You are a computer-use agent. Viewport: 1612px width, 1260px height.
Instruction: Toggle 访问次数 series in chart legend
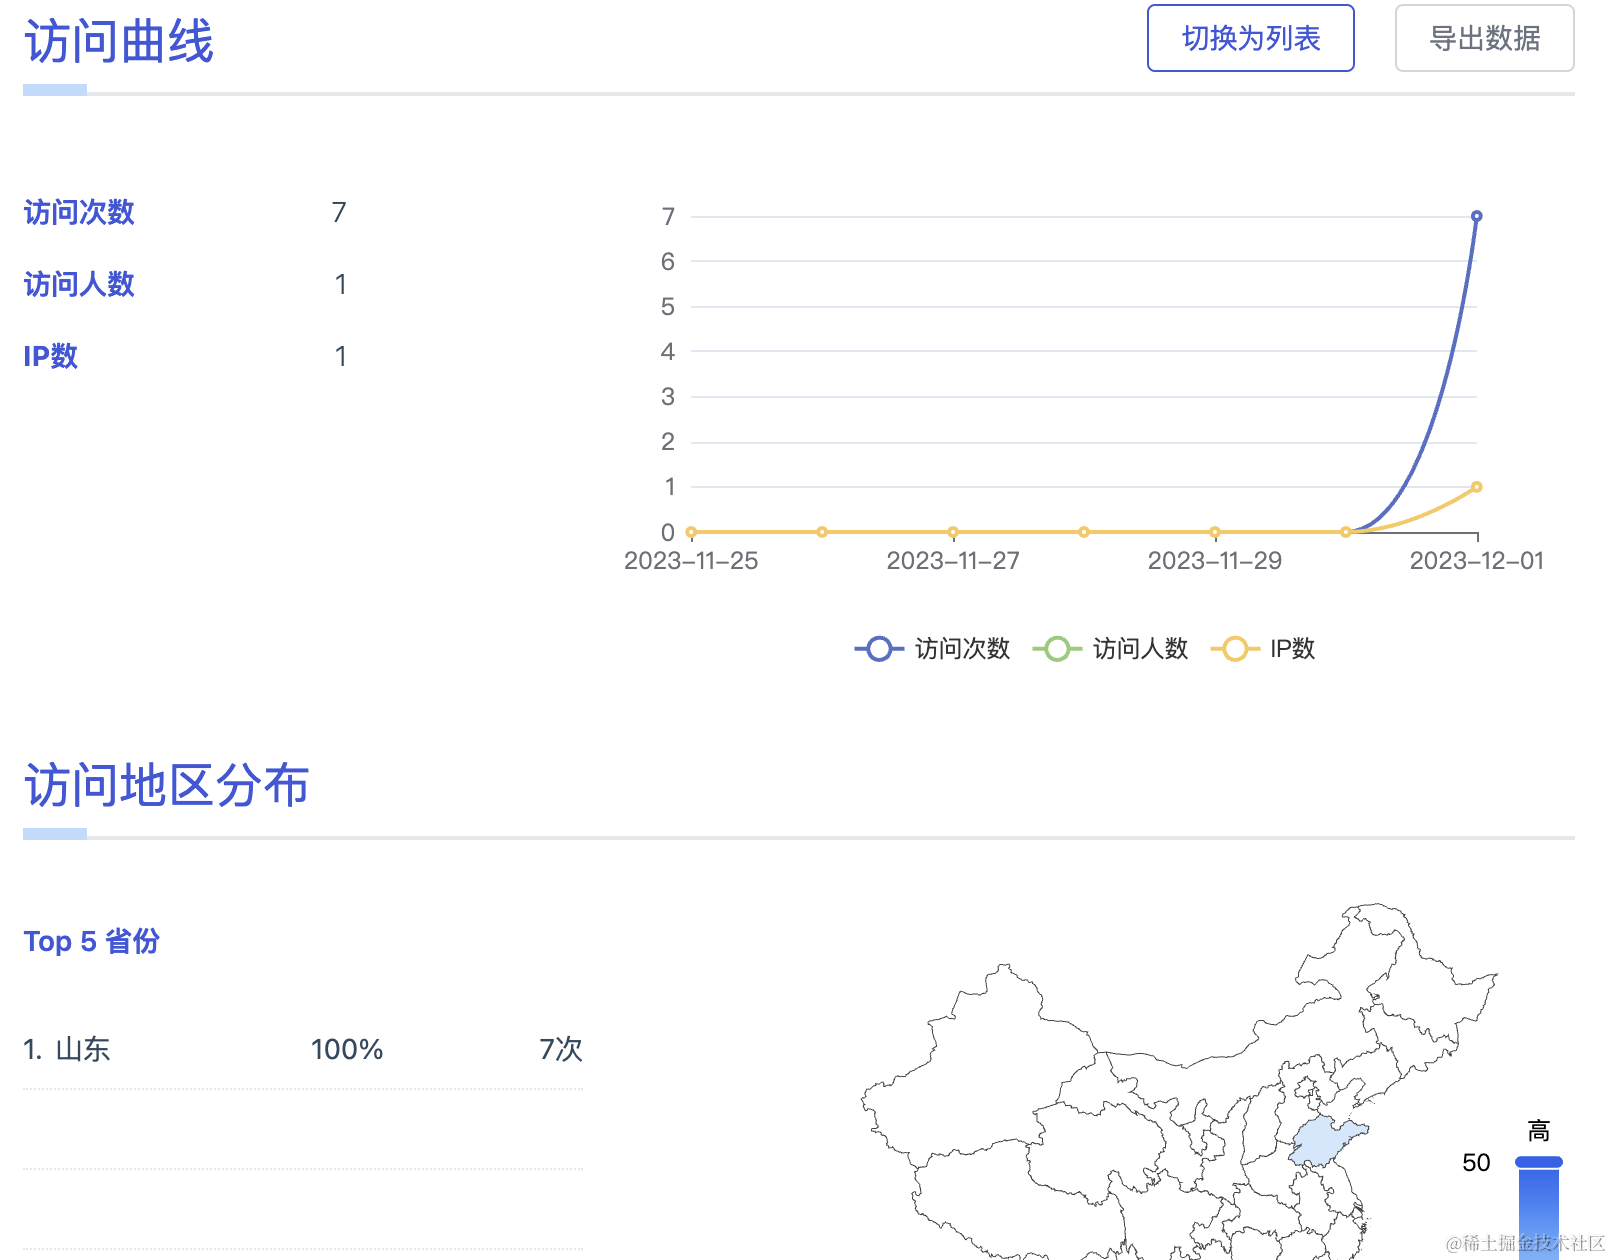coord(961,649)
